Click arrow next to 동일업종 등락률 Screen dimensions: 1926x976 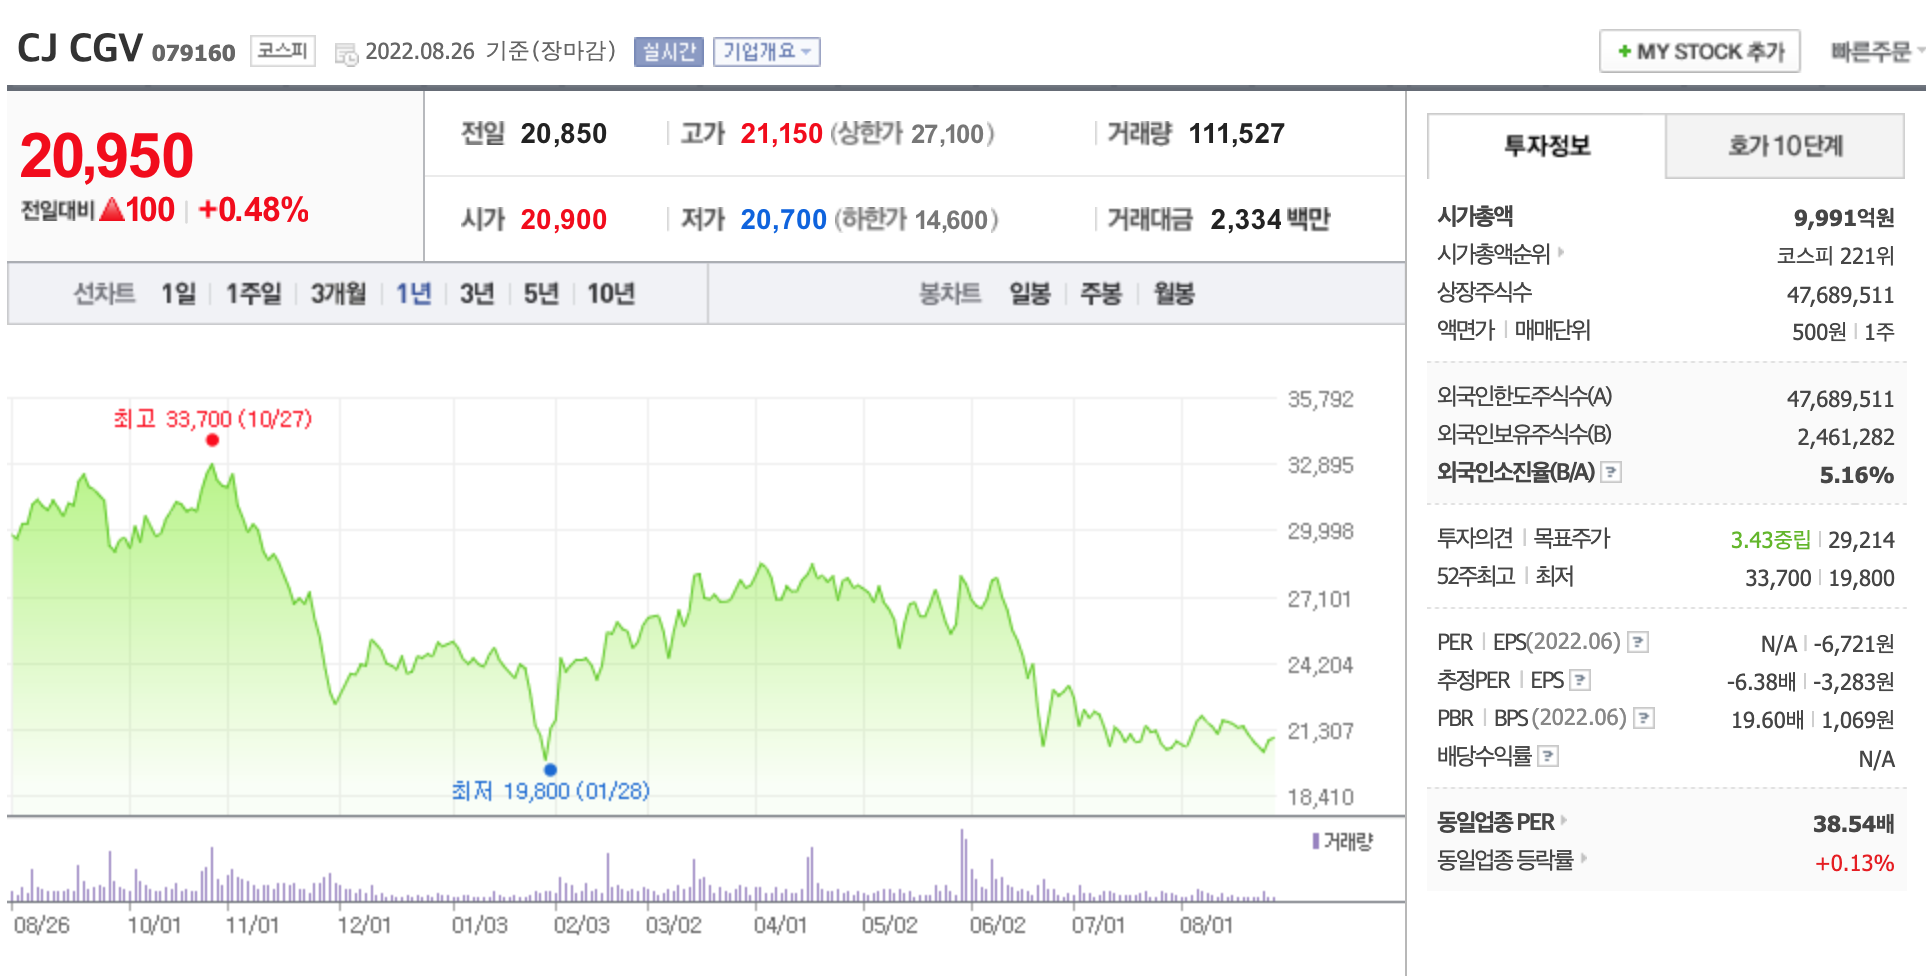tap(1584, 859)
